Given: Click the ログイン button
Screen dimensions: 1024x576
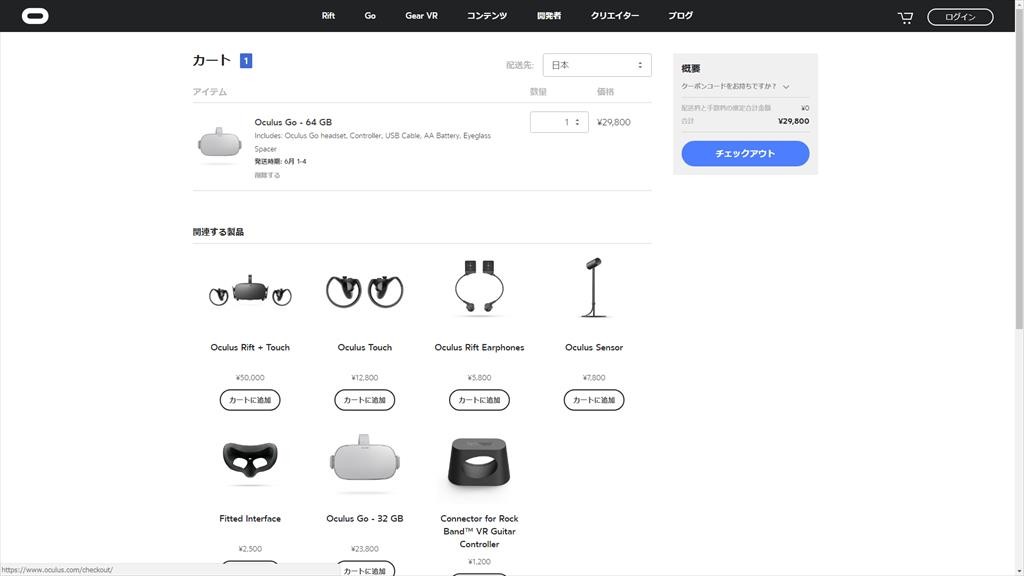Looking at the screenshot, I should coord(960,17).
